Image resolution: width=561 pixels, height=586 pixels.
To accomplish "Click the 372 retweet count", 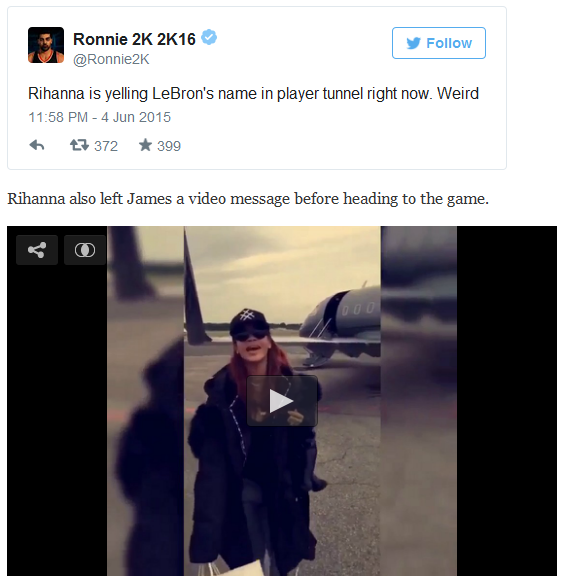I will pos(106,146).
